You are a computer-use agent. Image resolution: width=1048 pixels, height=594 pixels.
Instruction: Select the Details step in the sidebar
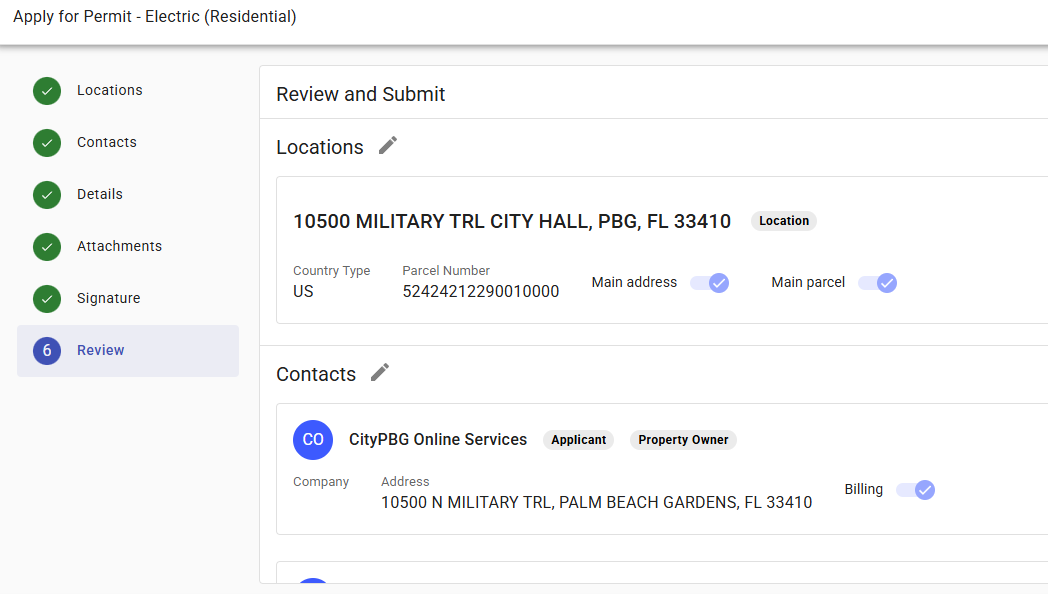pos(100,194)
